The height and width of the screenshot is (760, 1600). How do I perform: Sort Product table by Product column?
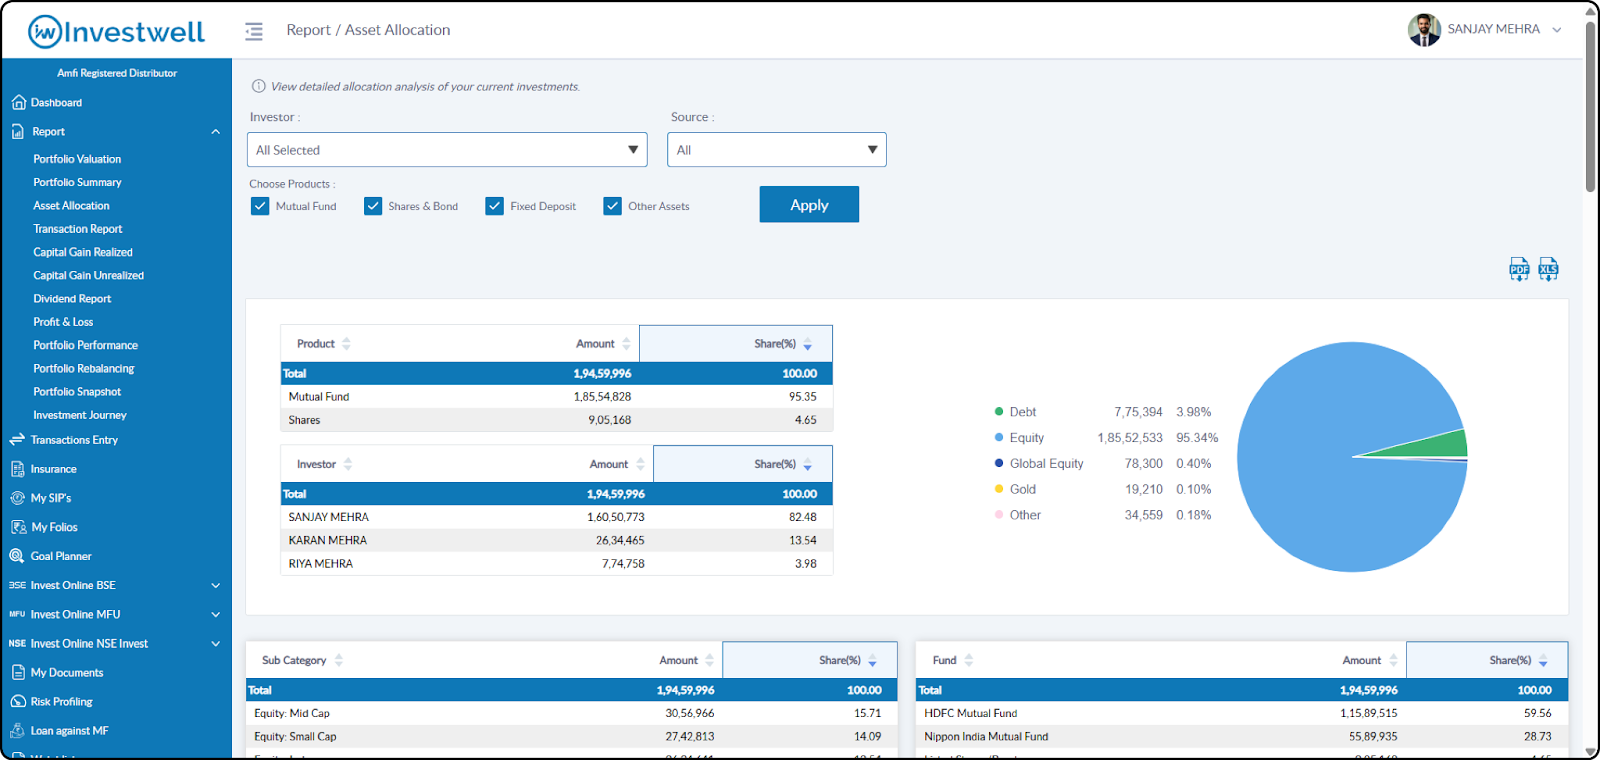(x=346, y=343)
